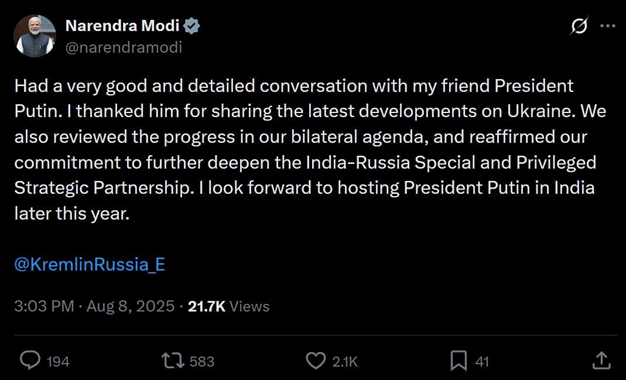Open the 194 replies count

pos(58,362)
